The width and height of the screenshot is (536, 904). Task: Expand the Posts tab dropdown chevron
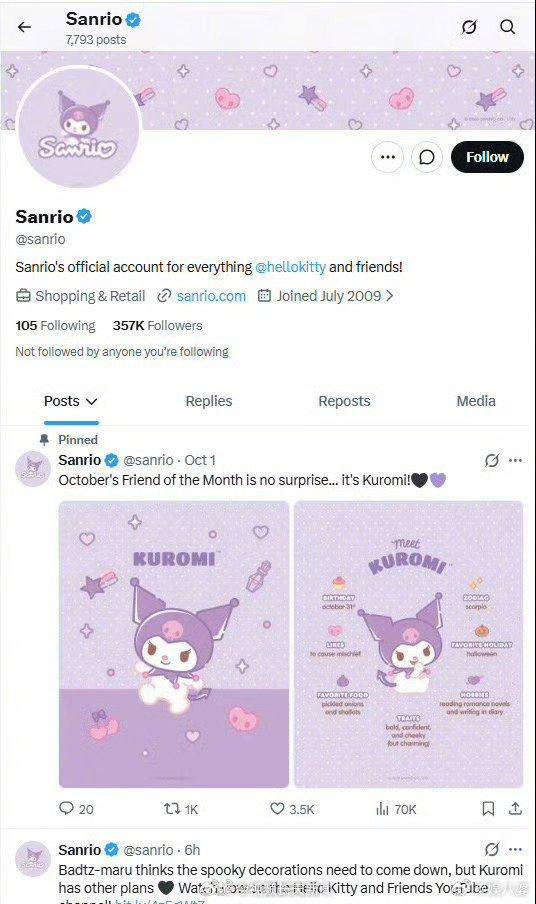(x=91, y=401)
